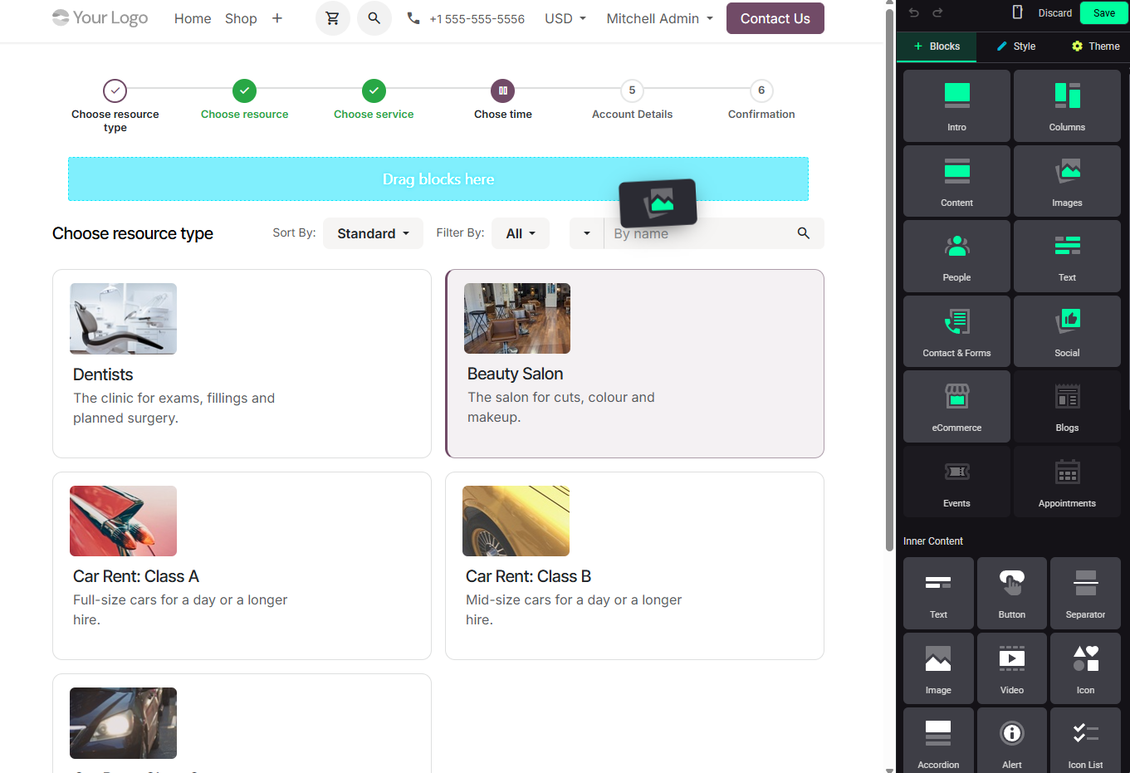Open the Events blocks category
The height and width of the screenshot is (773, 1130).
tap(956, 481)
